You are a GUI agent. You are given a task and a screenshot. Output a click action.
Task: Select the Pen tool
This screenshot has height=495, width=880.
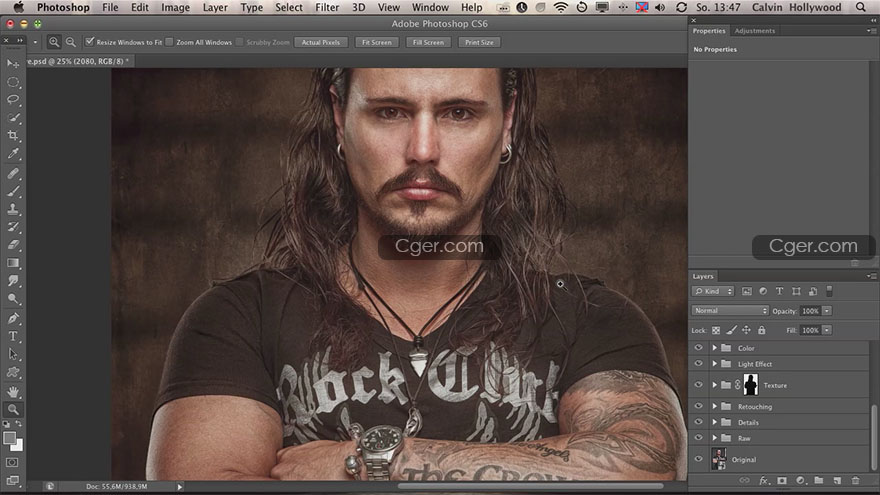click(x=13, y=319)
